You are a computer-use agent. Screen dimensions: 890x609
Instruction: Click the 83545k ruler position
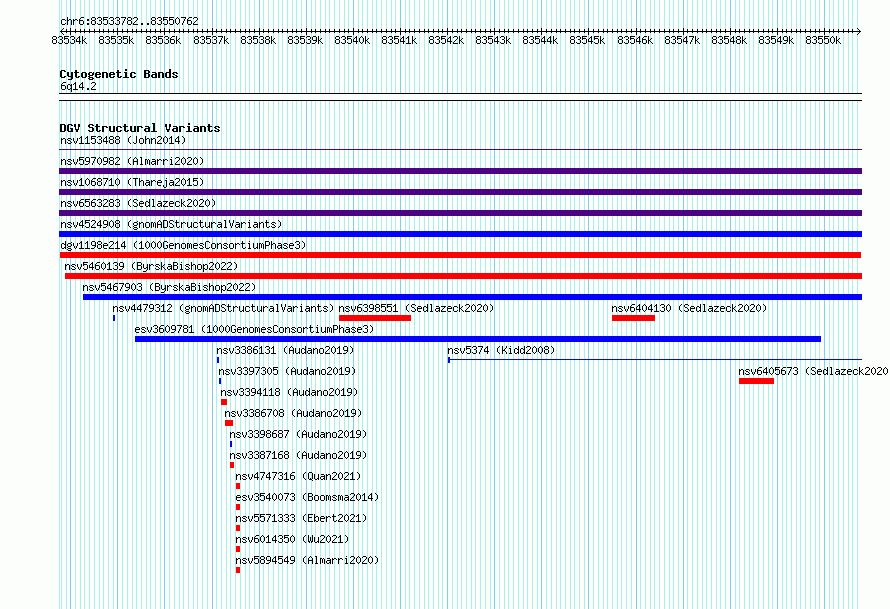click(x=587, y=40)
